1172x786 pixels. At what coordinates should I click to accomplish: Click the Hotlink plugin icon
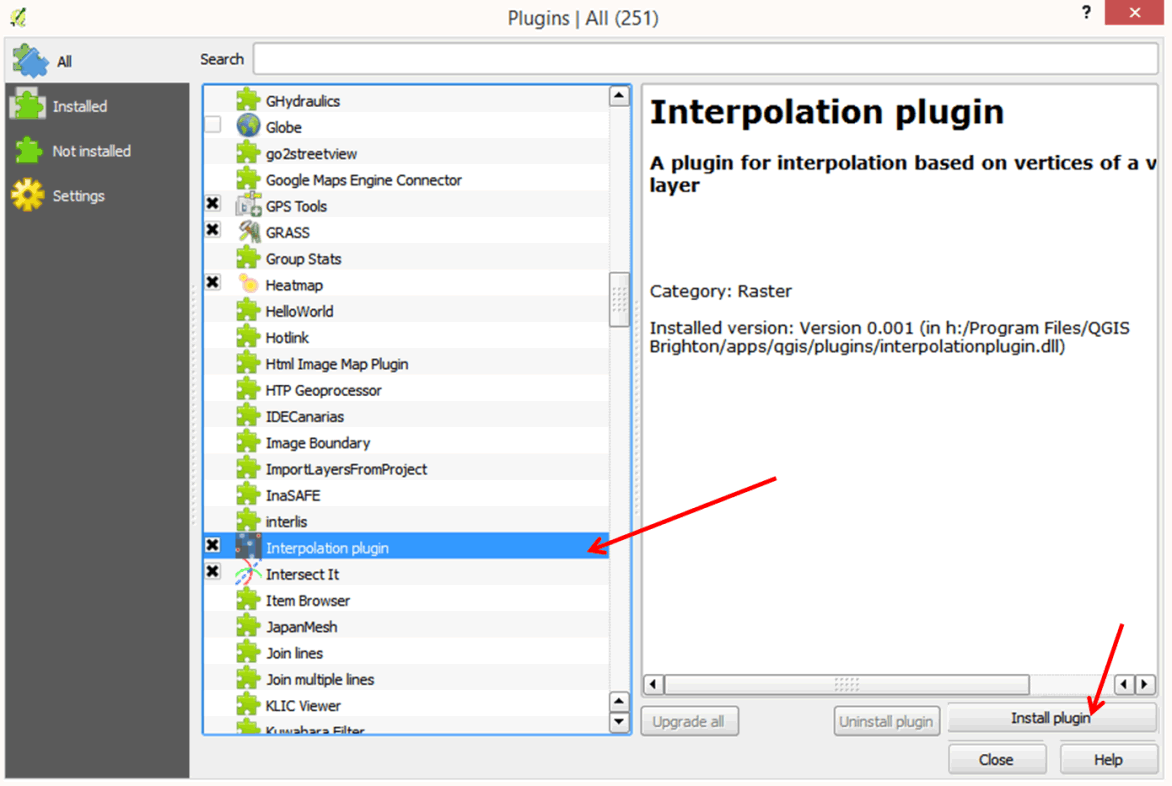pos(247,337)
